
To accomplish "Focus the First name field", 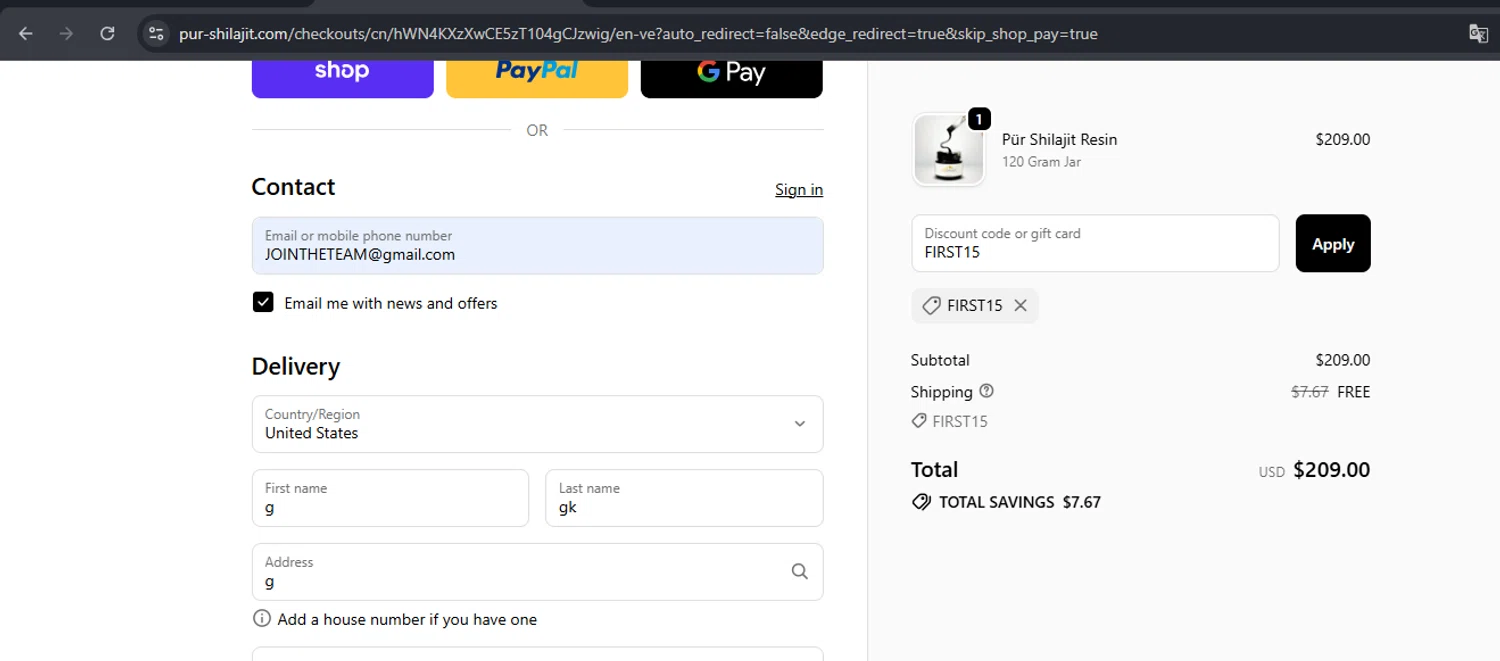I will pos(390,498).
